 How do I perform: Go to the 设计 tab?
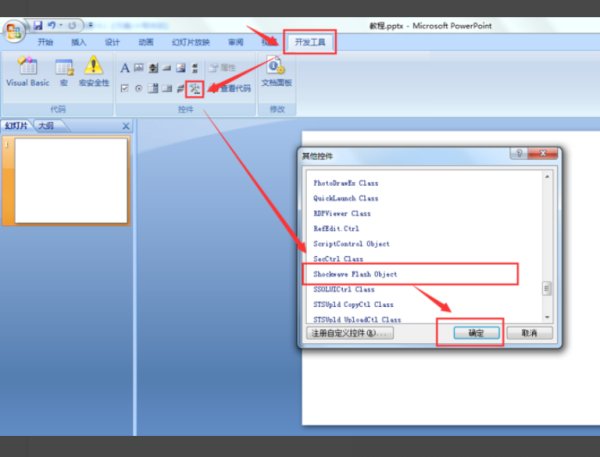pos(112,42)
